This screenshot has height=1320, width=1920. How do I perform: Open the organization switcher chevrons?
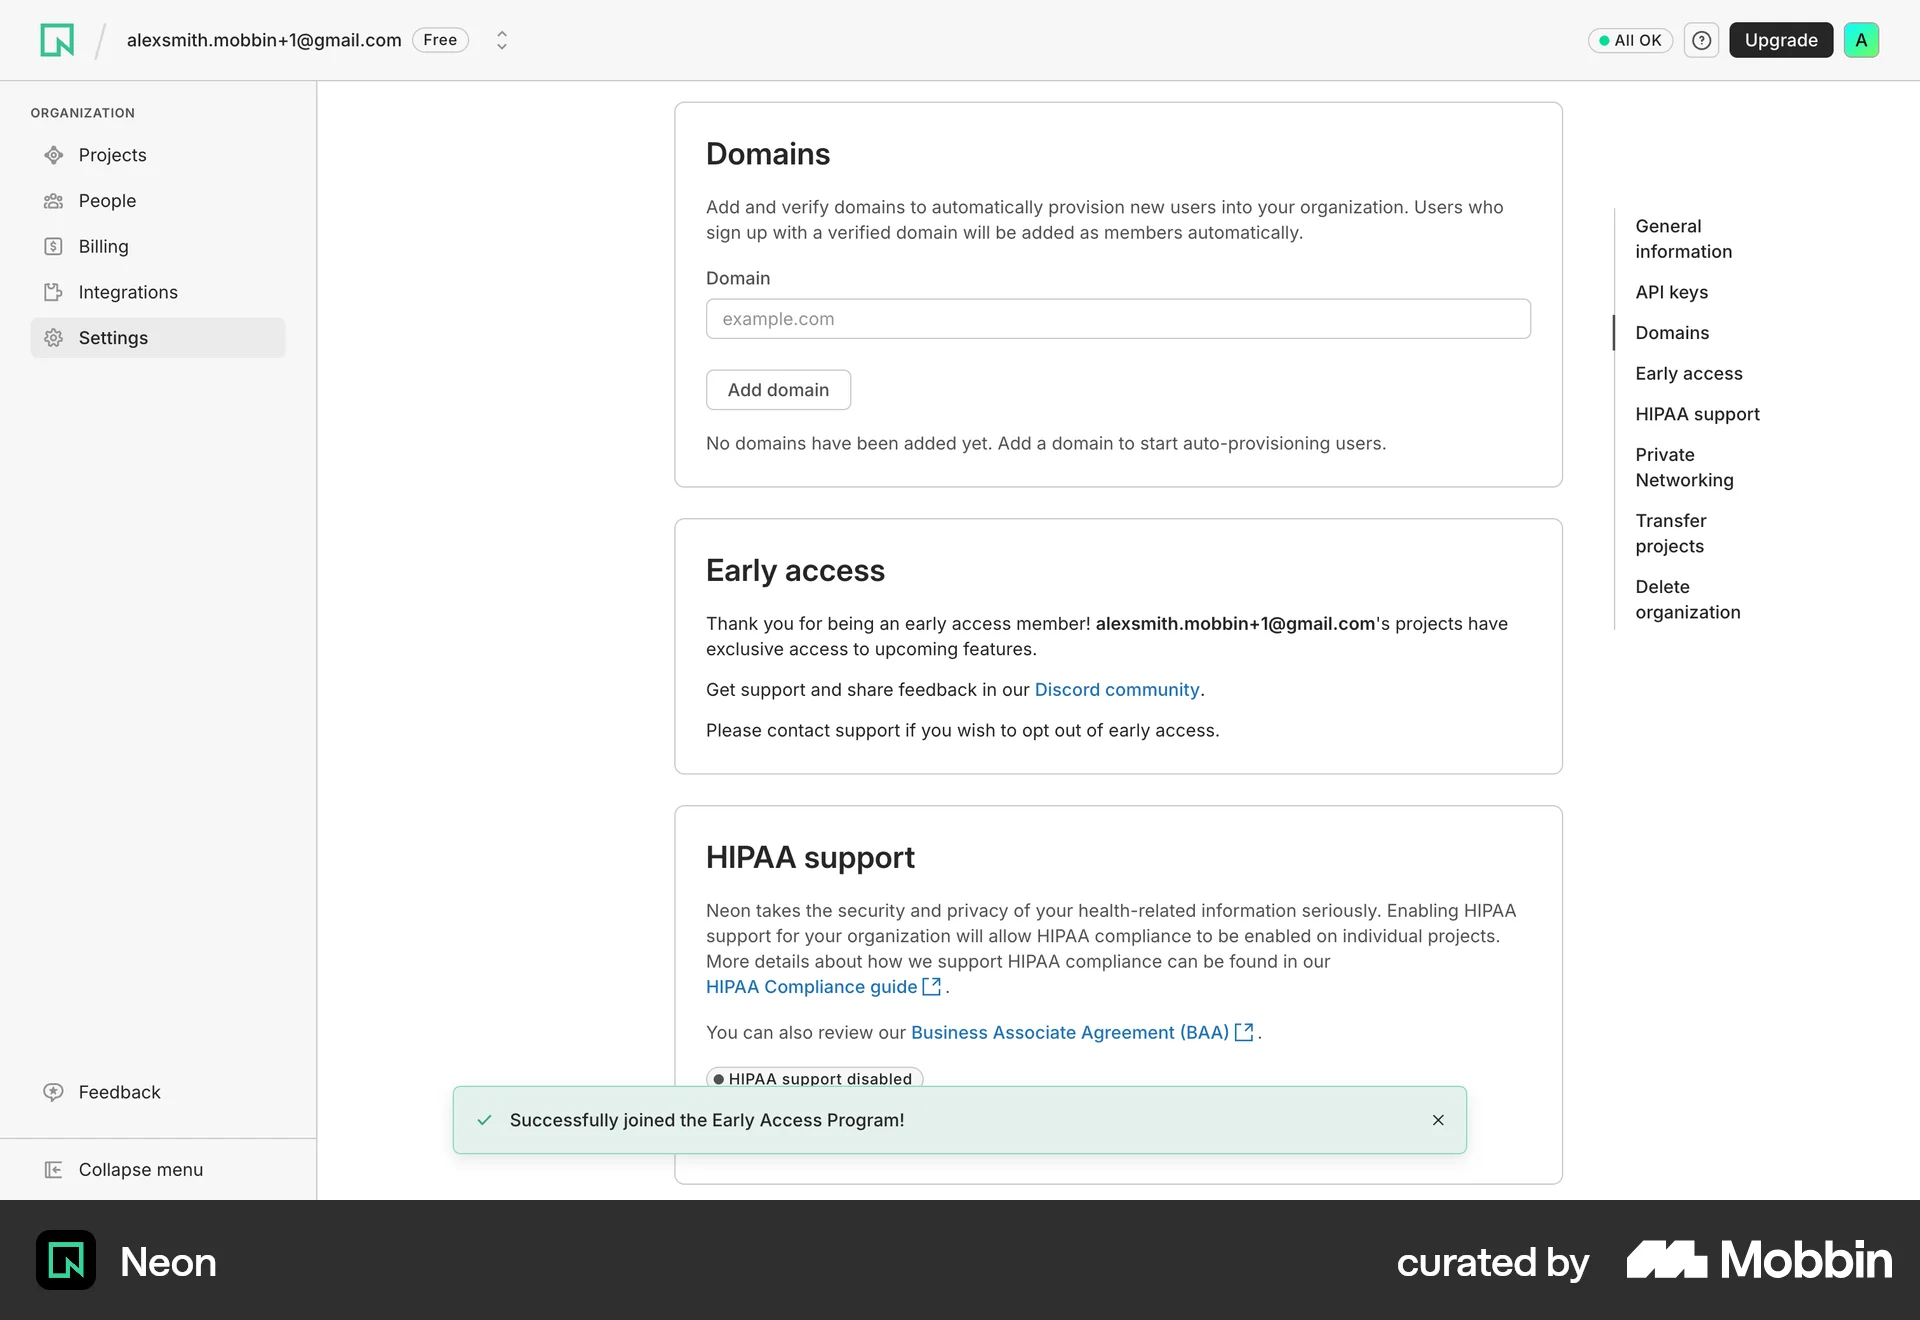[x=502, y=40]
